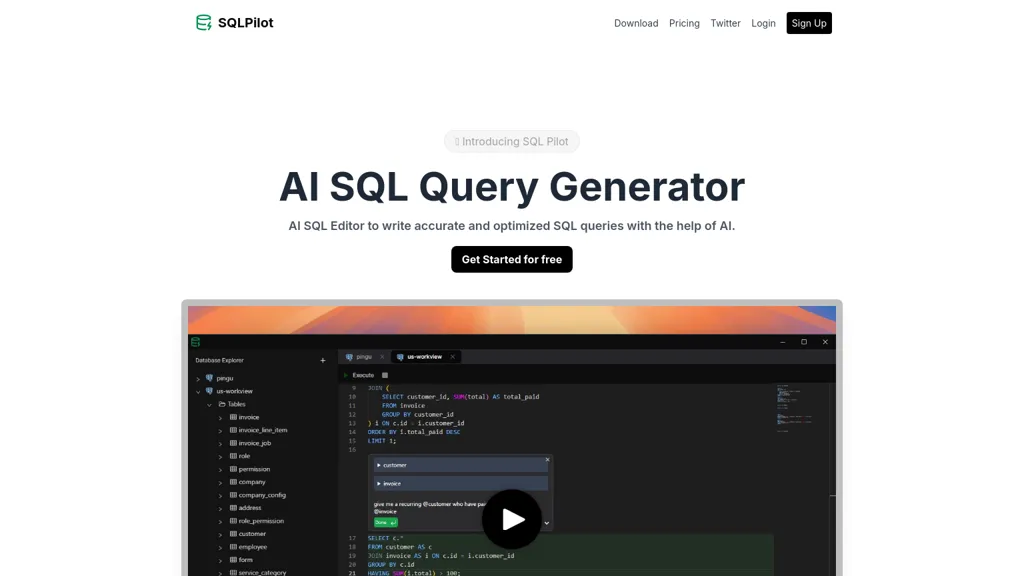Click the SQLPilot green database logo icon
1024x576 pixels.
pos(204,23)
